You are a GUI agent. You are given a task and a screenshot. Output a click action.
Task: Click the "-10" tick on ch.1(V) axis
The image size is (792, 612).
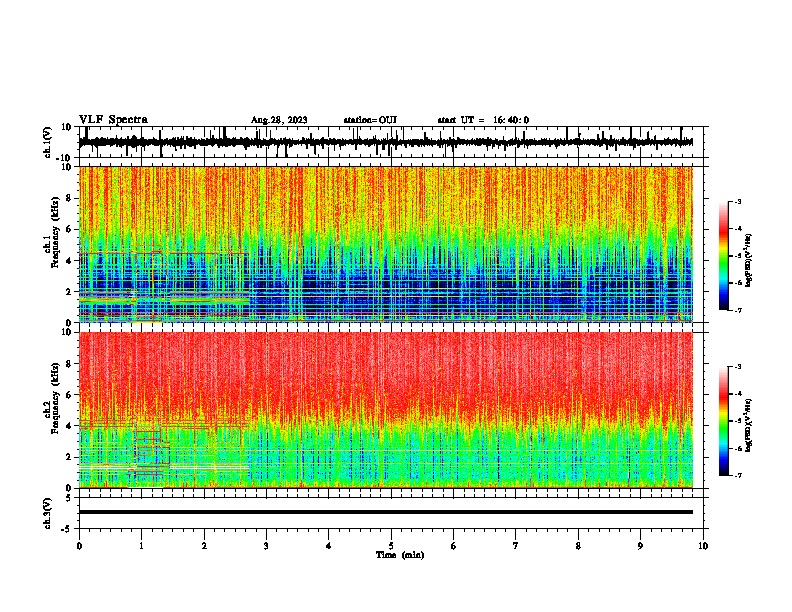click(x=65, y=158)
